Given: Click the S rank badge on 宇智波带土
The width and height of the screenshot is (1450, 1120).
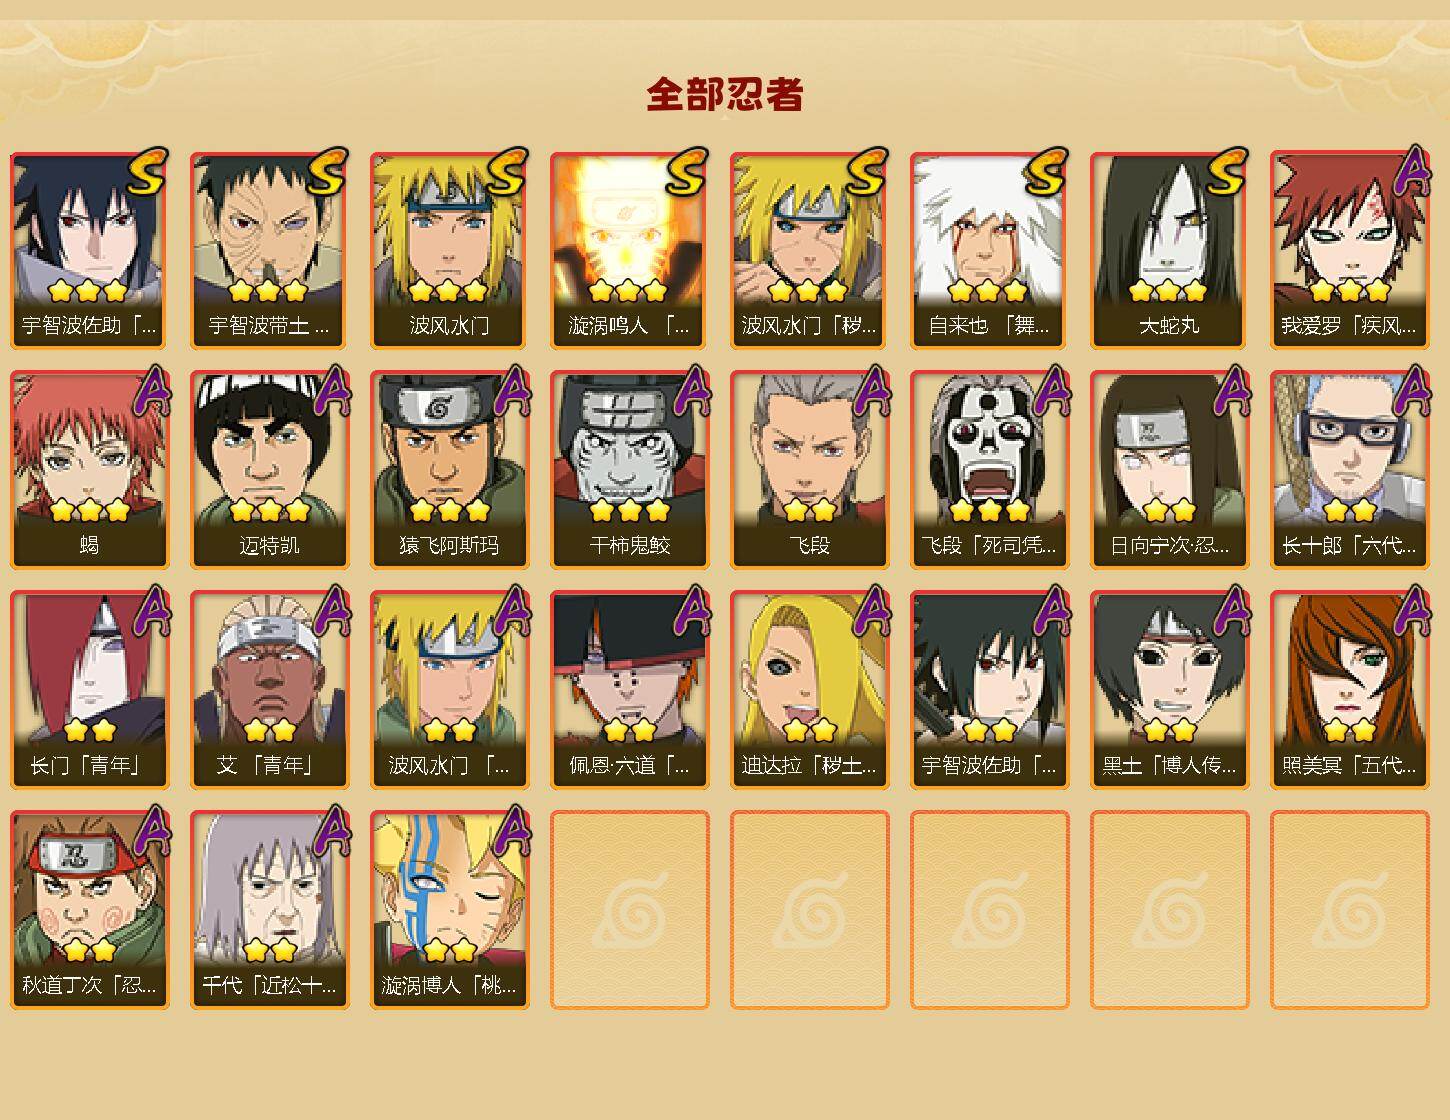Looking at the screenshot, I should click(327, 171).
